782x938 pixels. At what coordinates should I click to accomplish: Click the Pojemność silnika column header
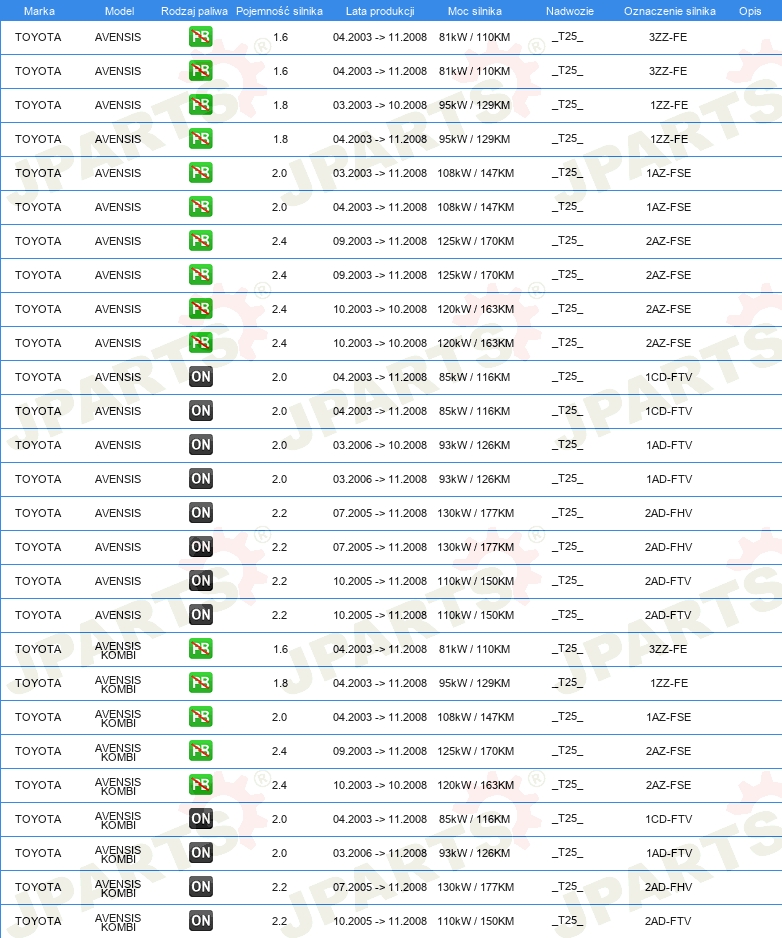point(279,11)
